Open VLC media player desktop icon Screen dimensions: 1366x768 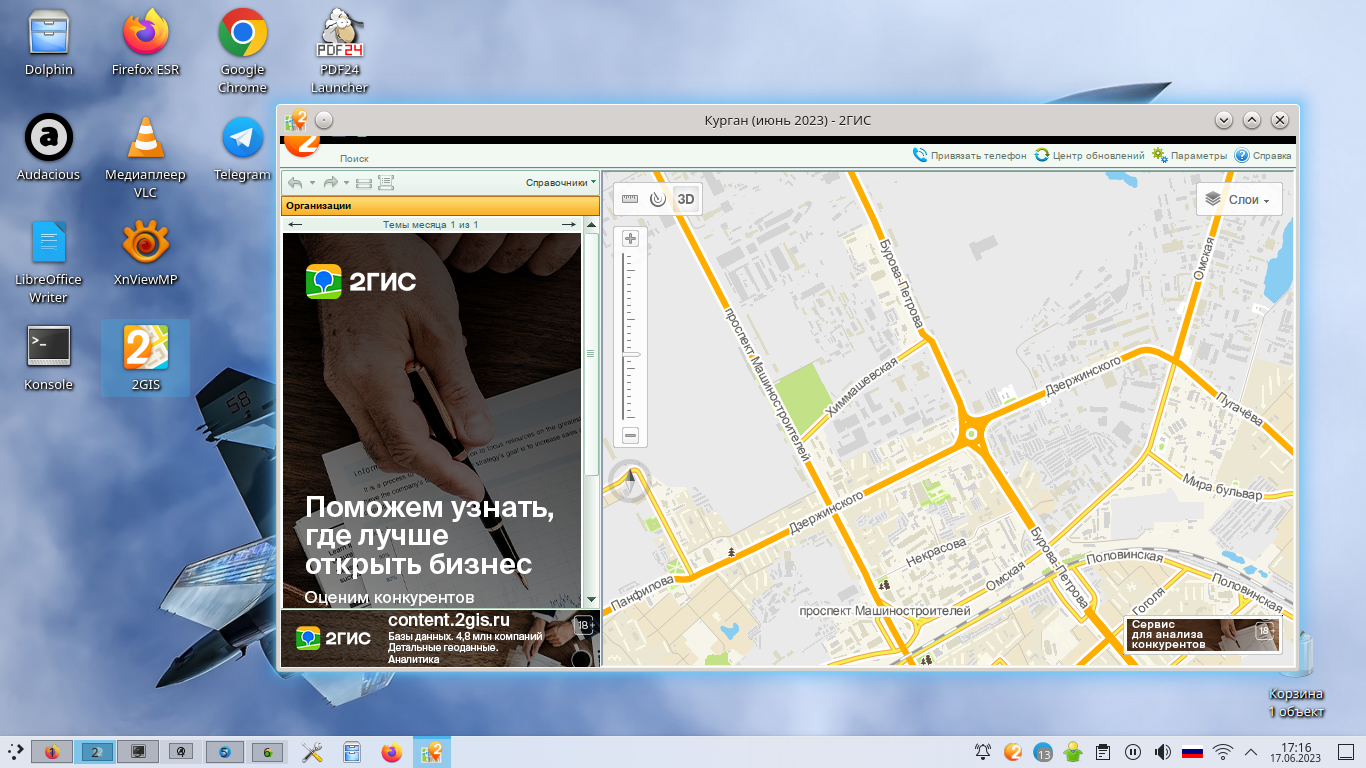[146, 156]
